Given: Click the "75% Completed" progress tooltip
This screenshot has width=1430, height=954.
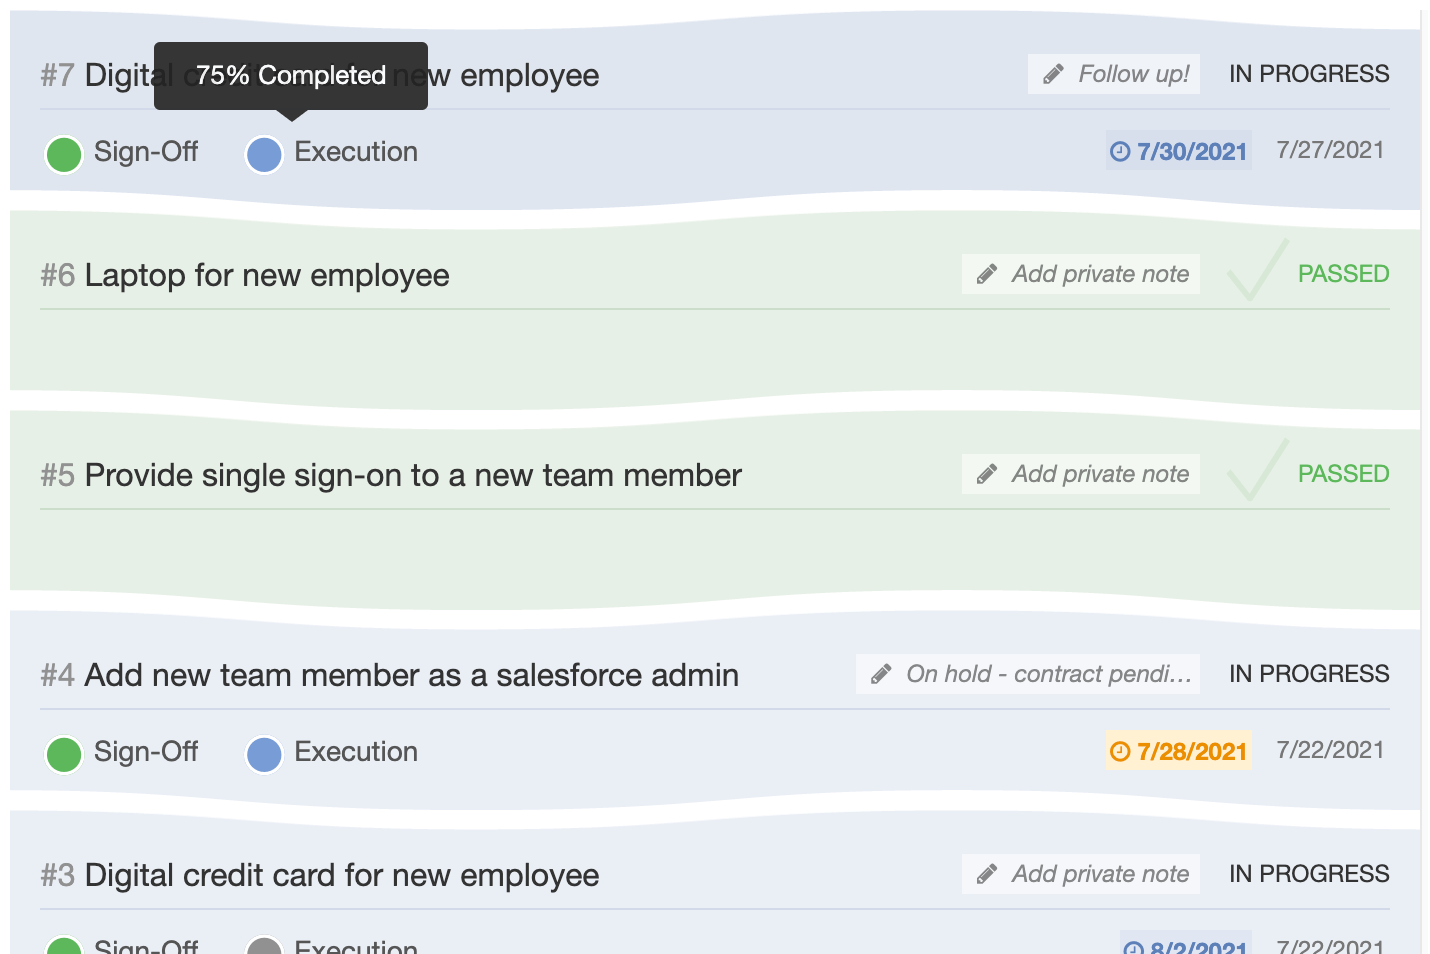Looking at the screenshot, I should (x=290, y=74).
